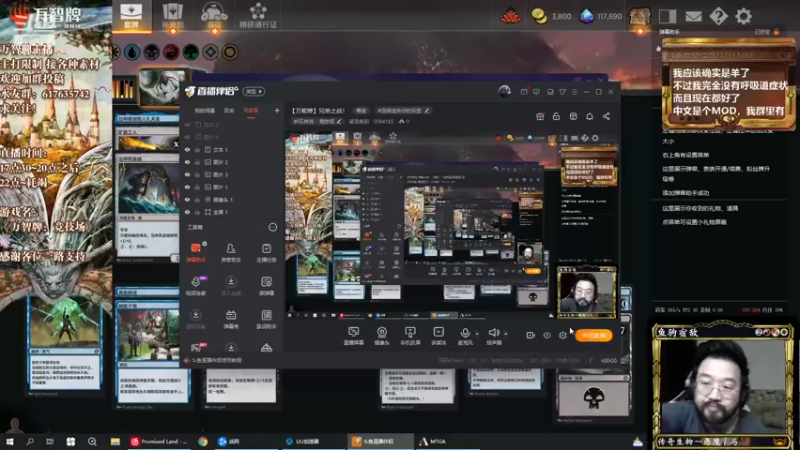The width and height of the screenshot is (800, 450).
Task: Click the type dropdown beside companion logo
Action: (x=254, y=91)
